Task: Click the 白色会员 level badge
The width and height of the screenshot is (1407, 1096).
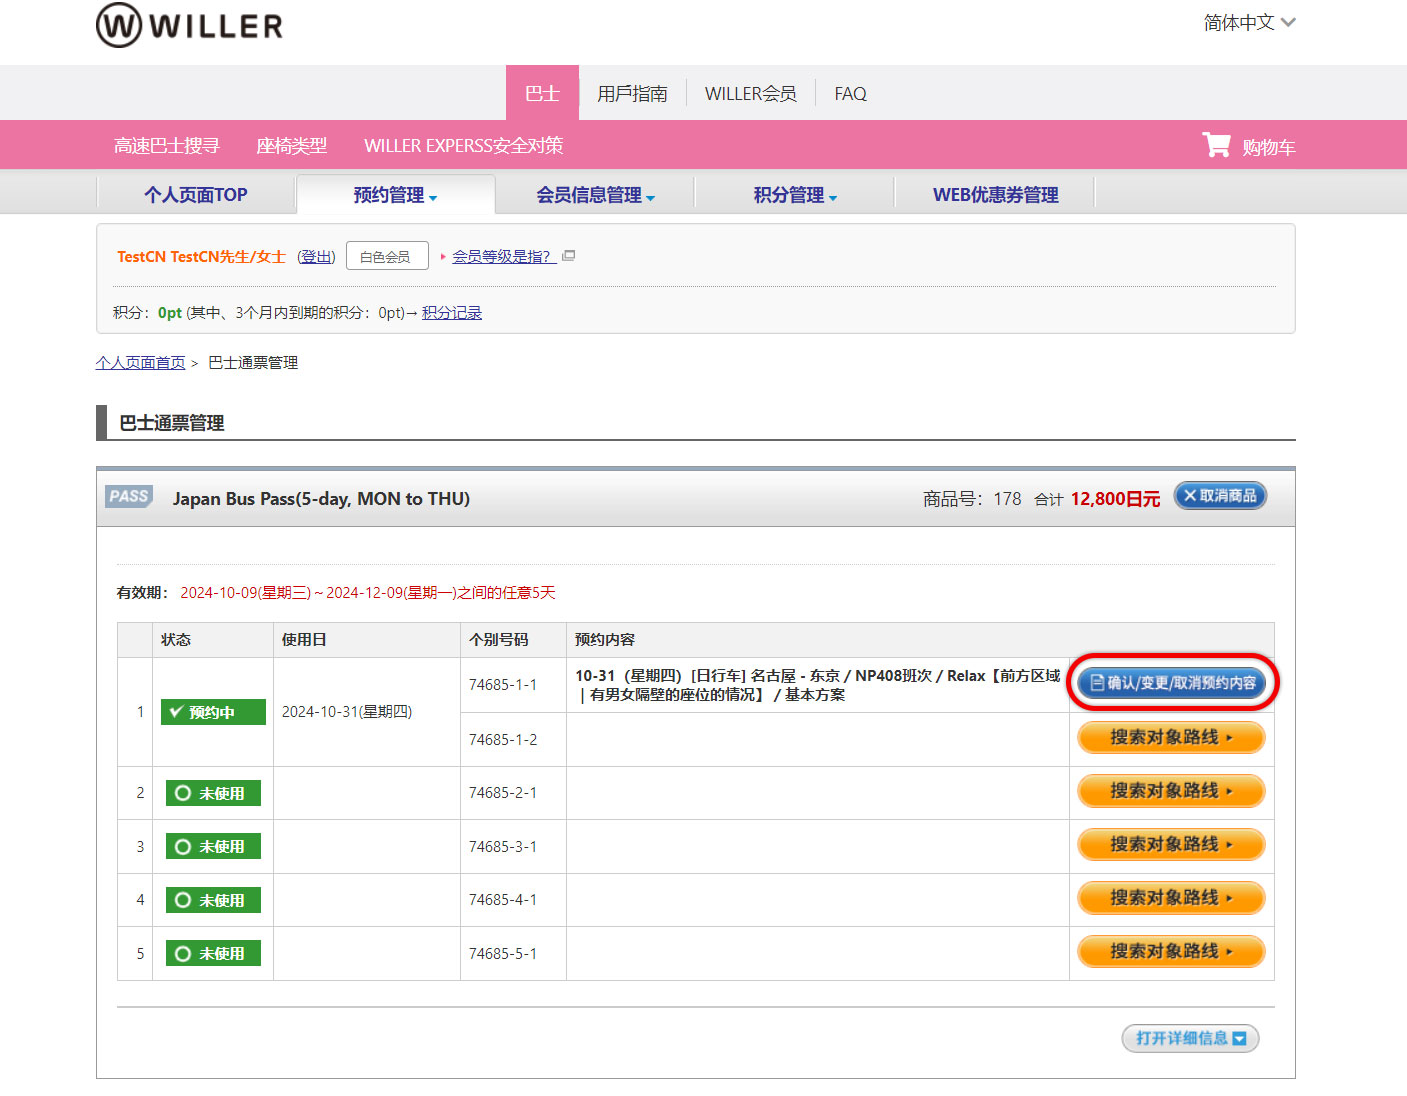Action: pos(387,256)
